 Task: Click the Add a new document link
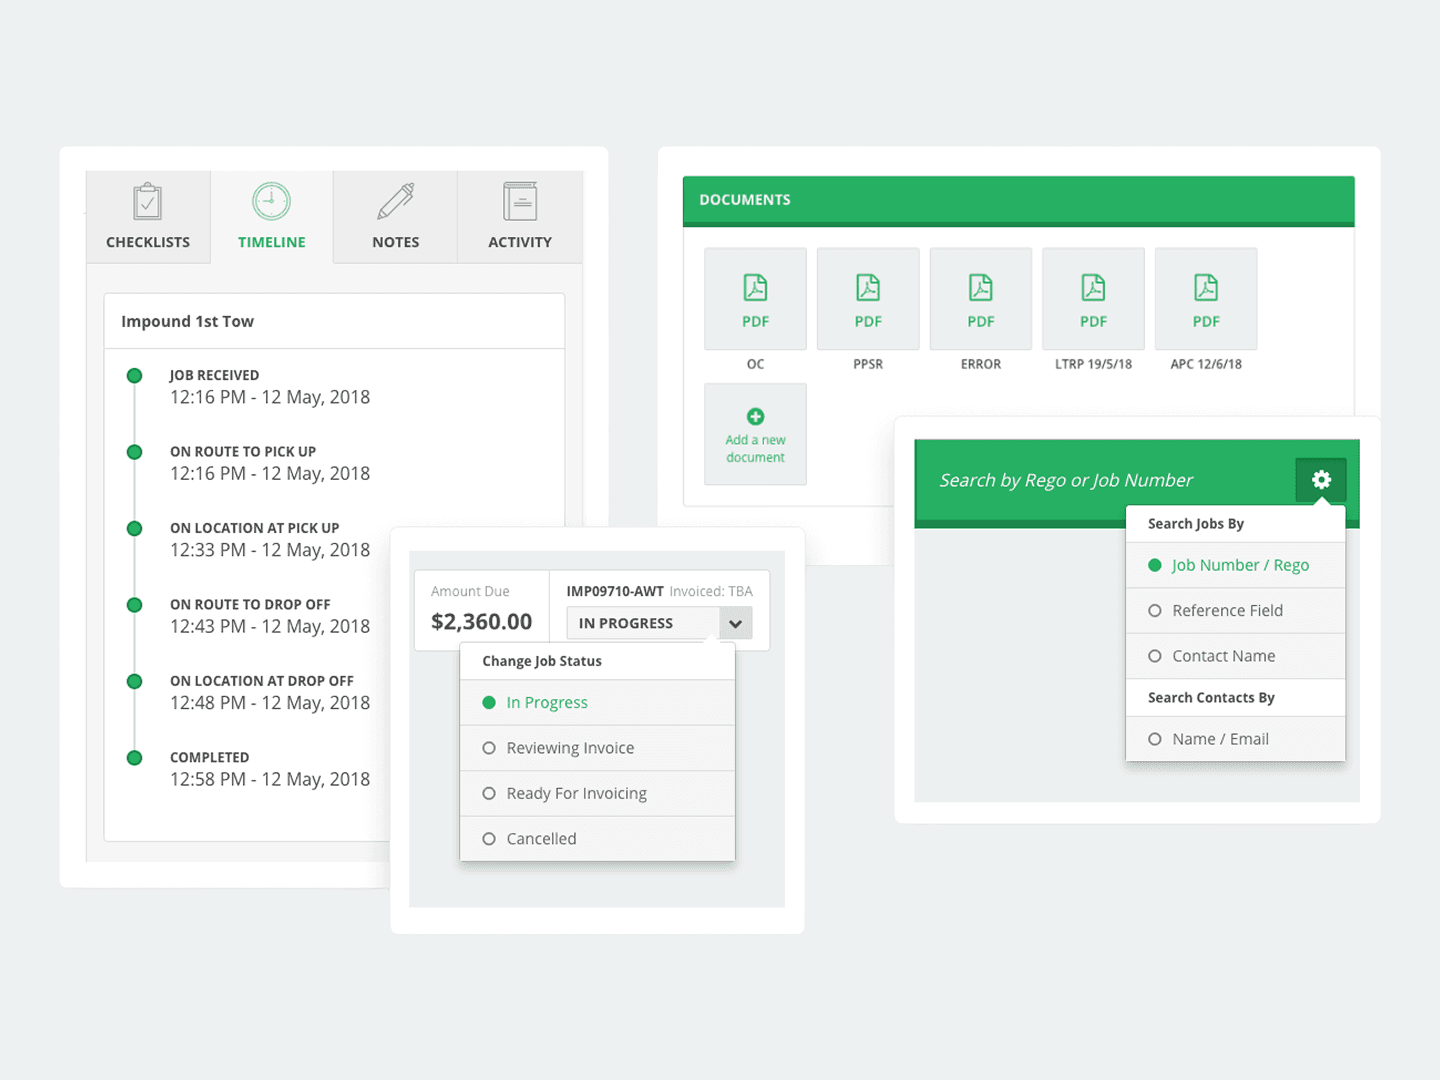(x=755, y=449)
